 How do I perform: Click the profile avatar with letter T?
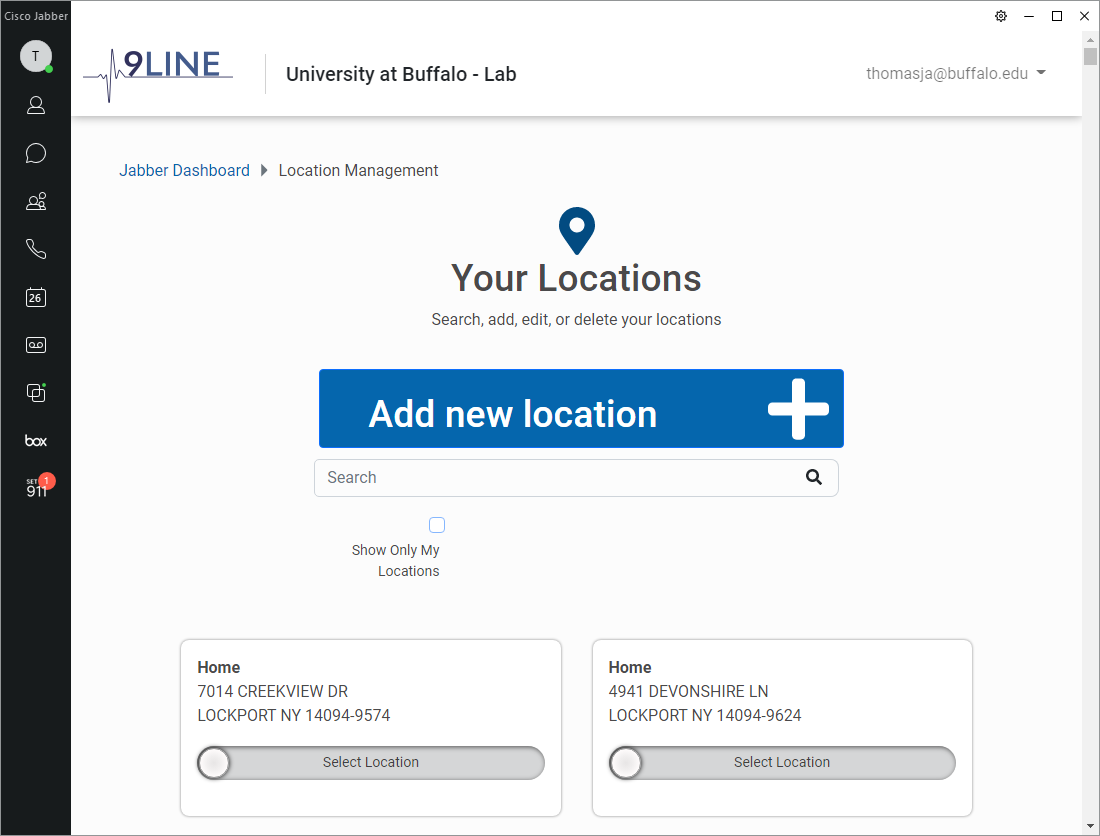tap(36, 56)
